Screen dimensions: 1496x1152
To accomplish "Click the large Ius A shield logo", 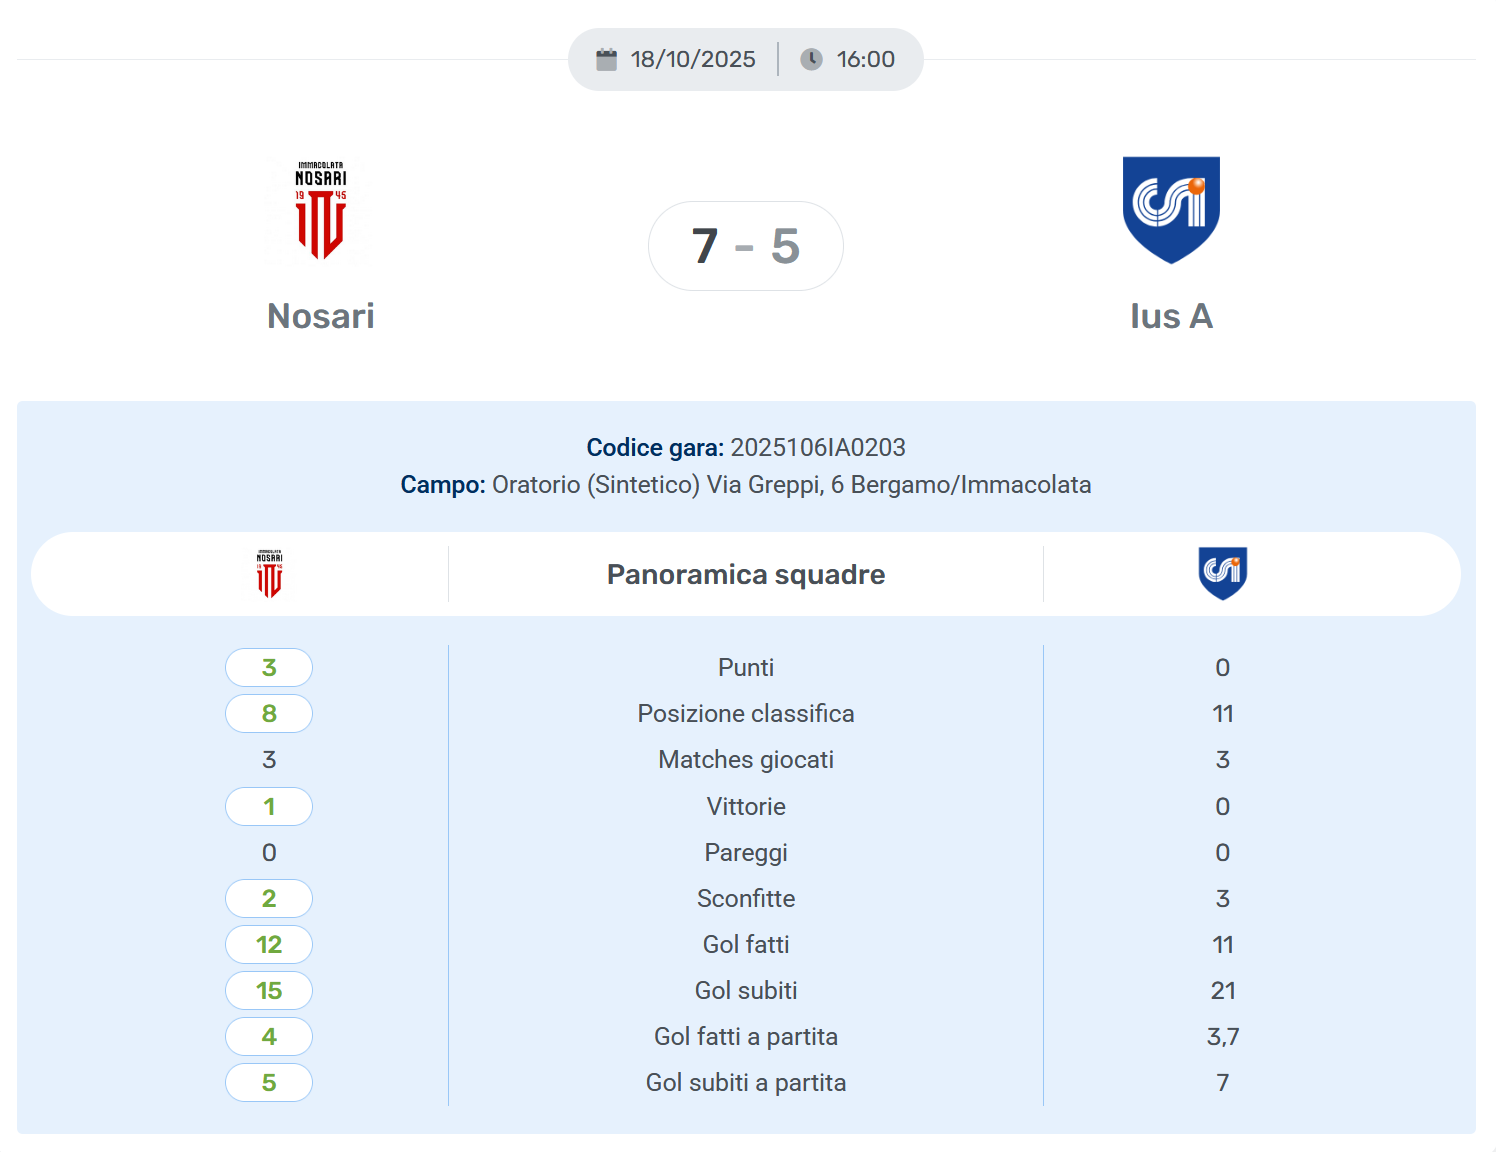I will [x=1171, y=209].
